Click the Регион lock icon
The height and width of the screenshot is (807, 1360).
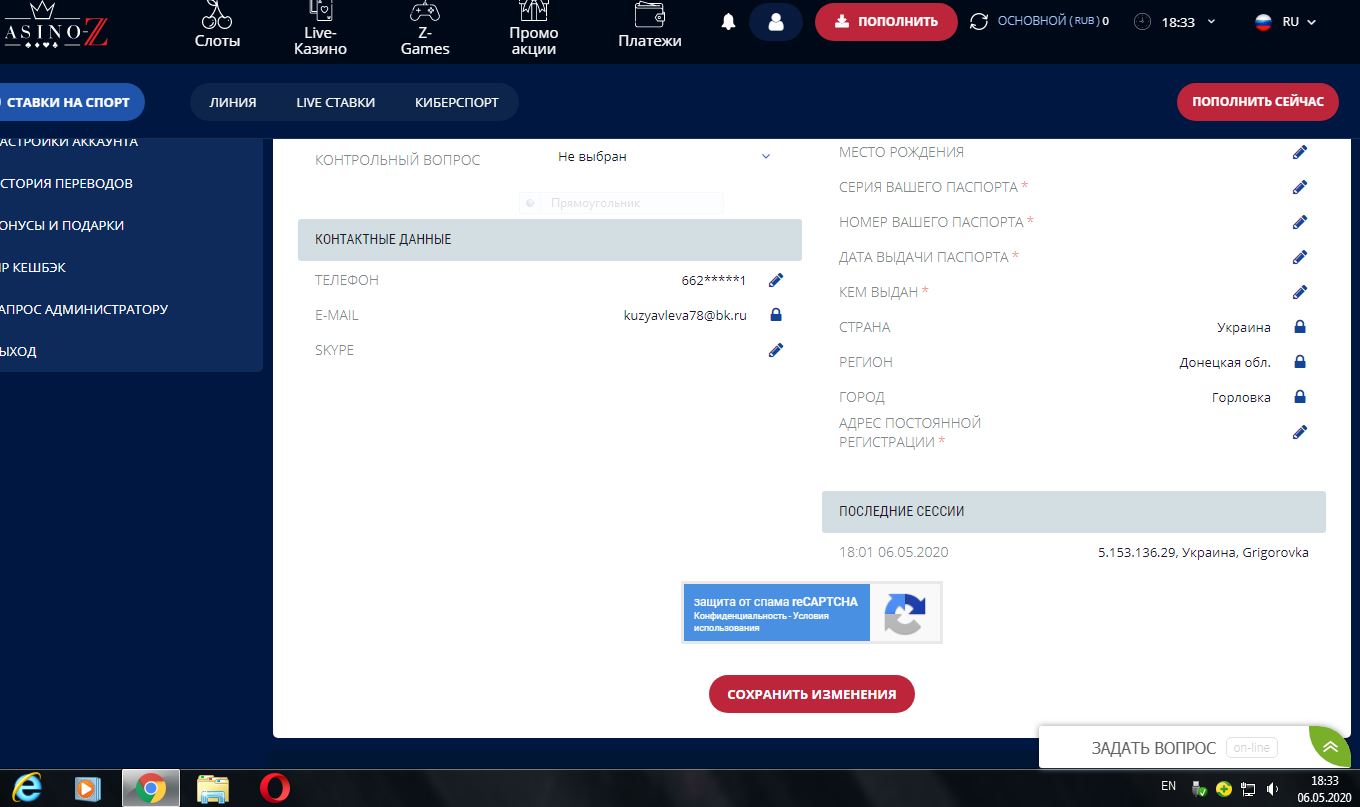click(x=1300, y=362)
